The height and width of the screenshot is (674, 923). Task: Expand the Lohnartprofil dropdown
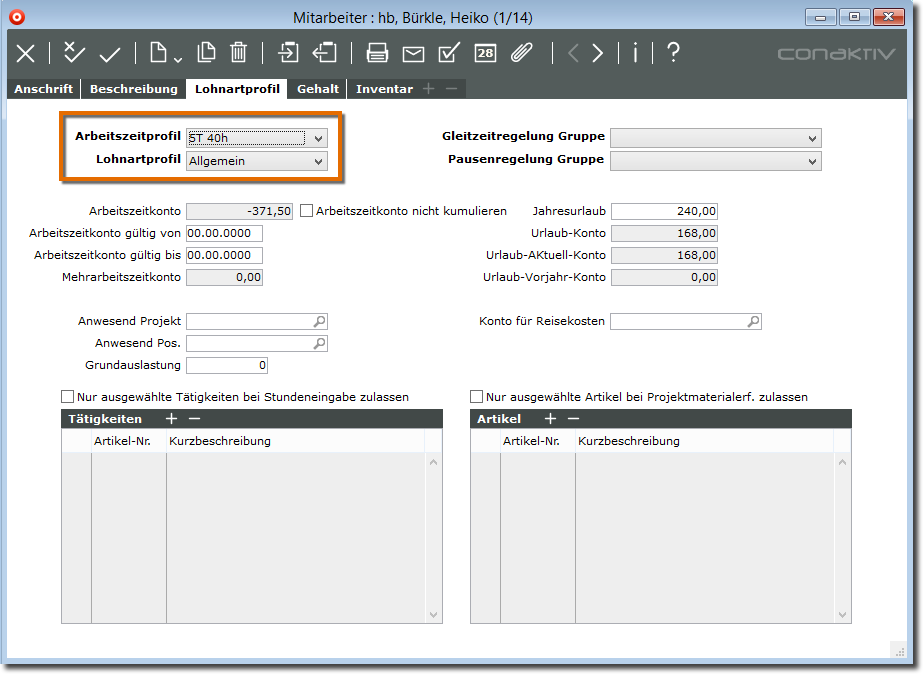click(x=318, y=161)
